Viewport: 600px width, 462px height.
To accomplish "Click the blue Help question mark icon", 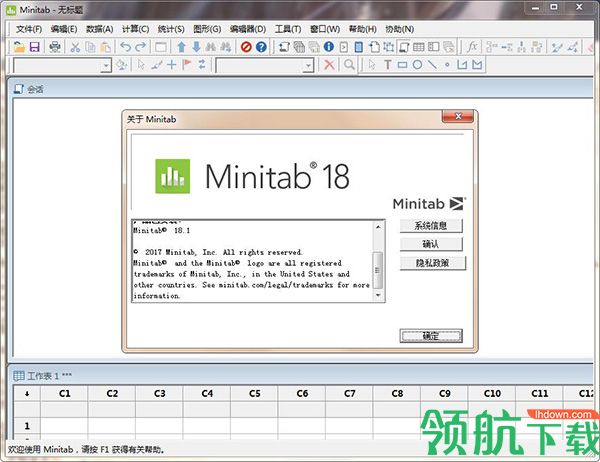I will click(x=261, y=47).
